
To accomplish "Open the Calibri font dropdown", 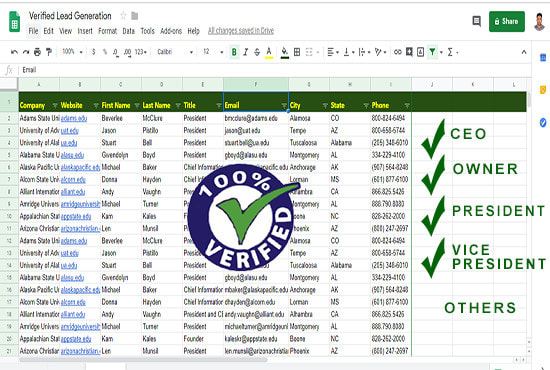I will point(175,52).
